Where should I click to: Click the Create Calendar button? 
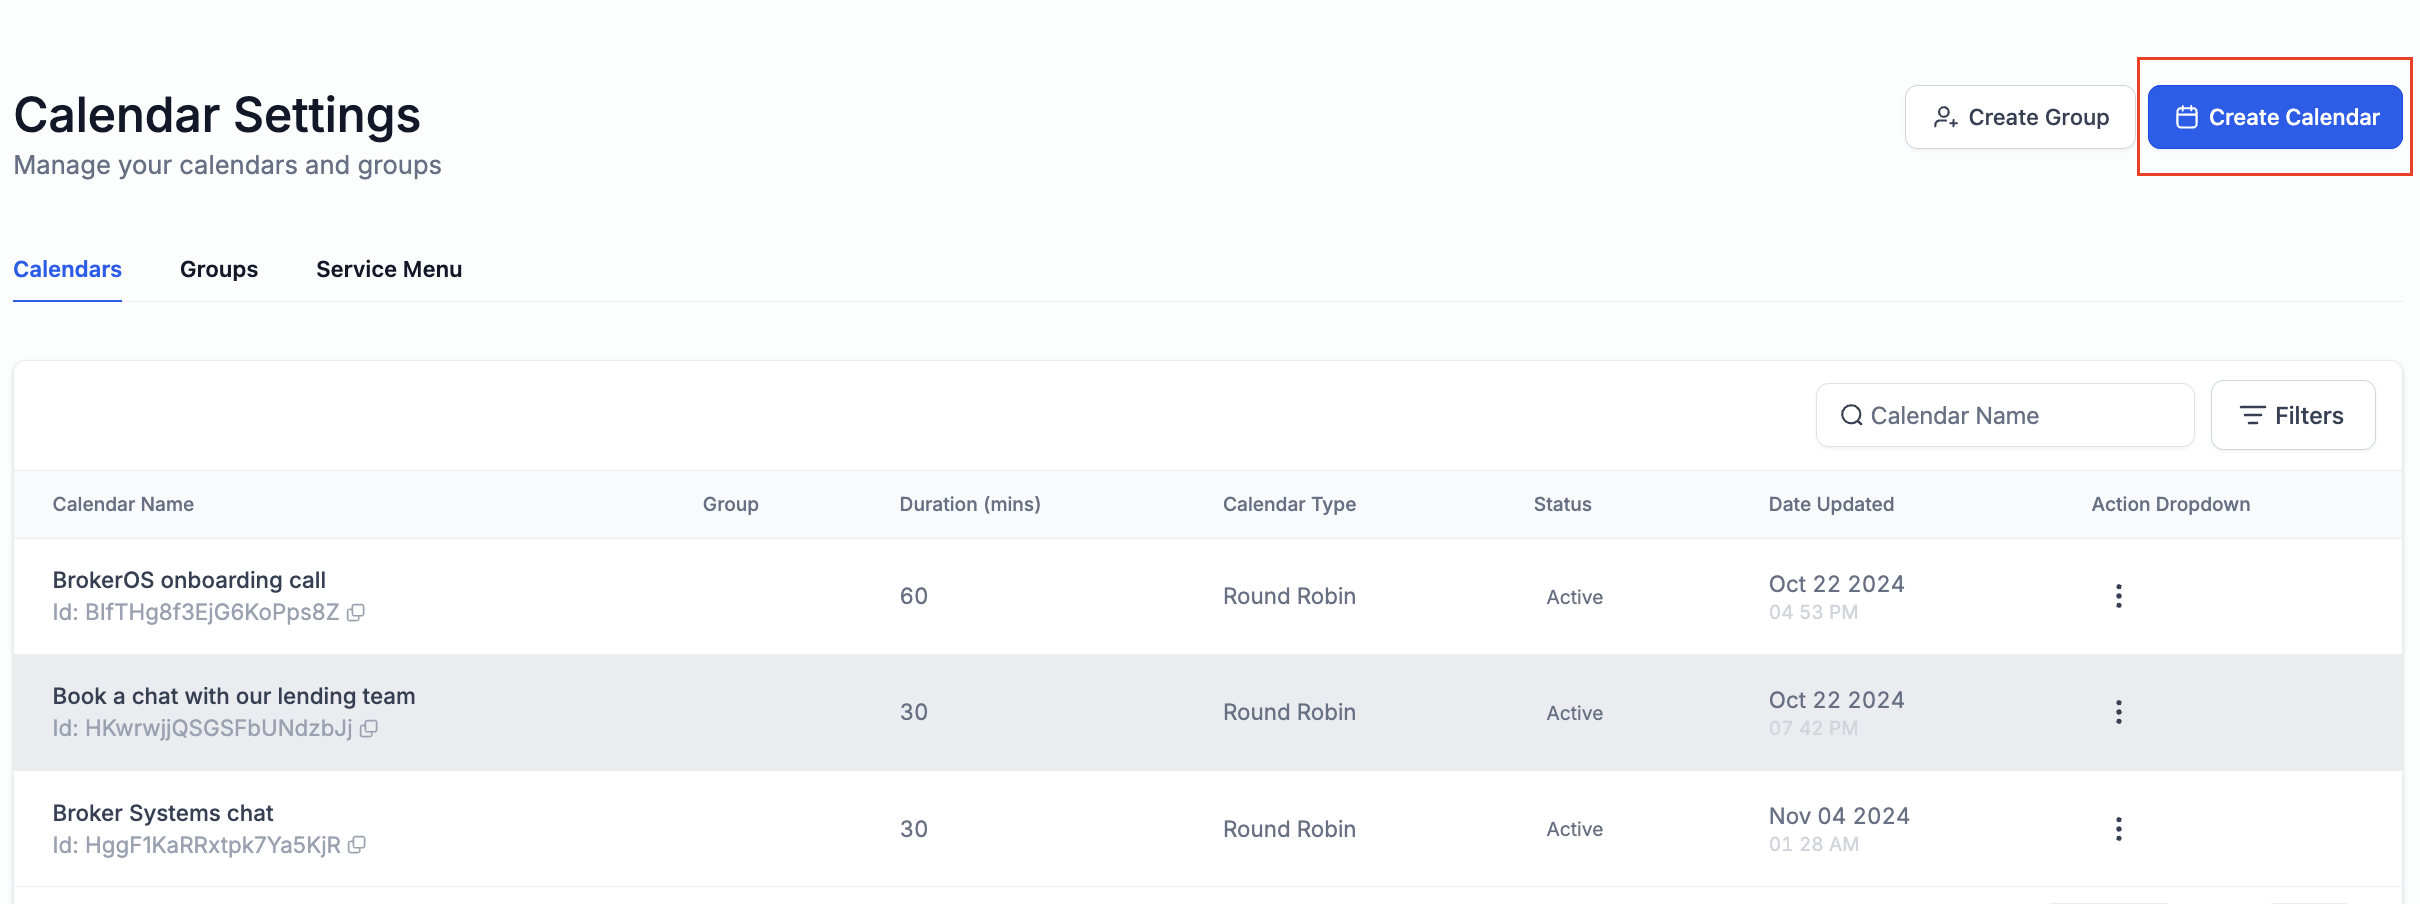(x=2275, y=117)
